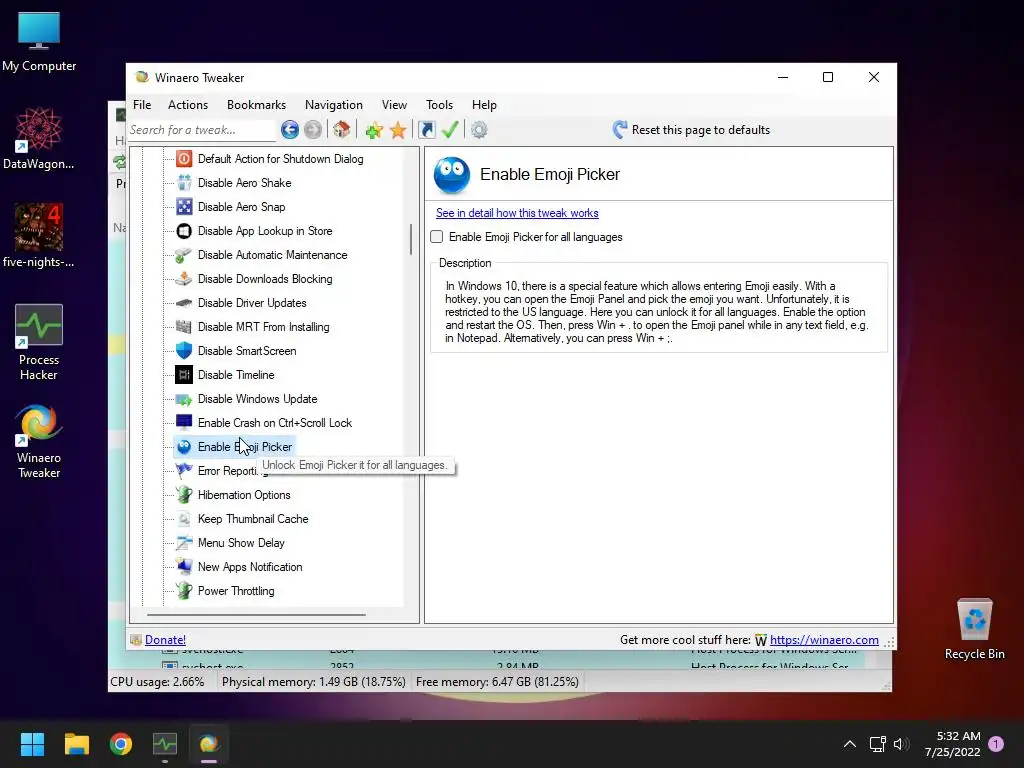Viewport: 1024px width, 768px height.
Task: Click the taskbar clock showing 5:32 AM
Action: 953,744
